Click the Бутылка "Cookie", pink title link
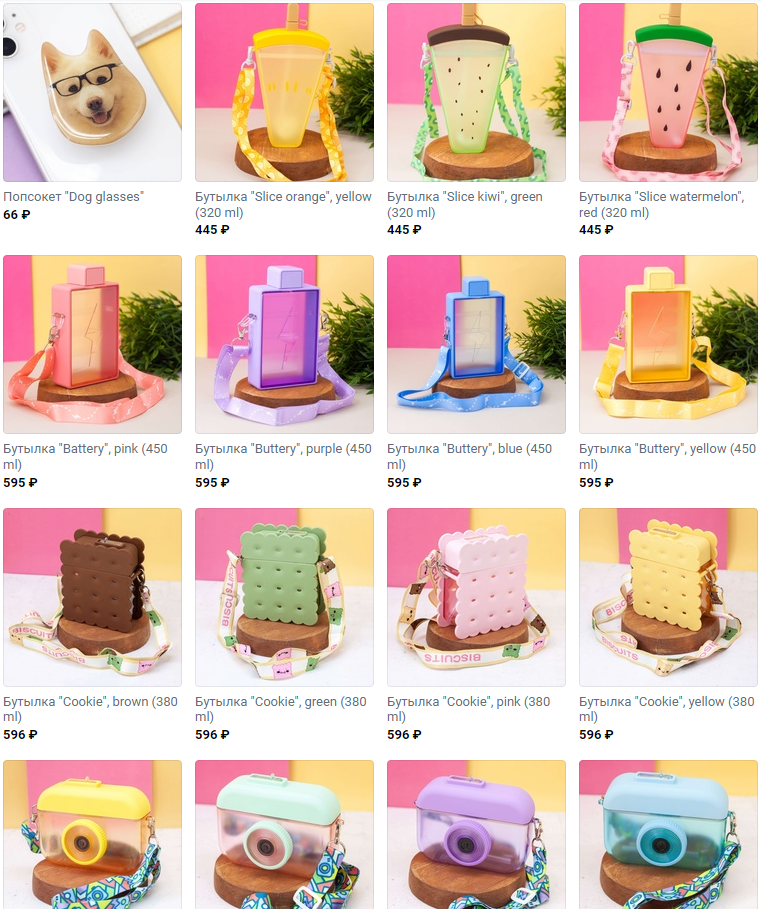 coord(469,709)
